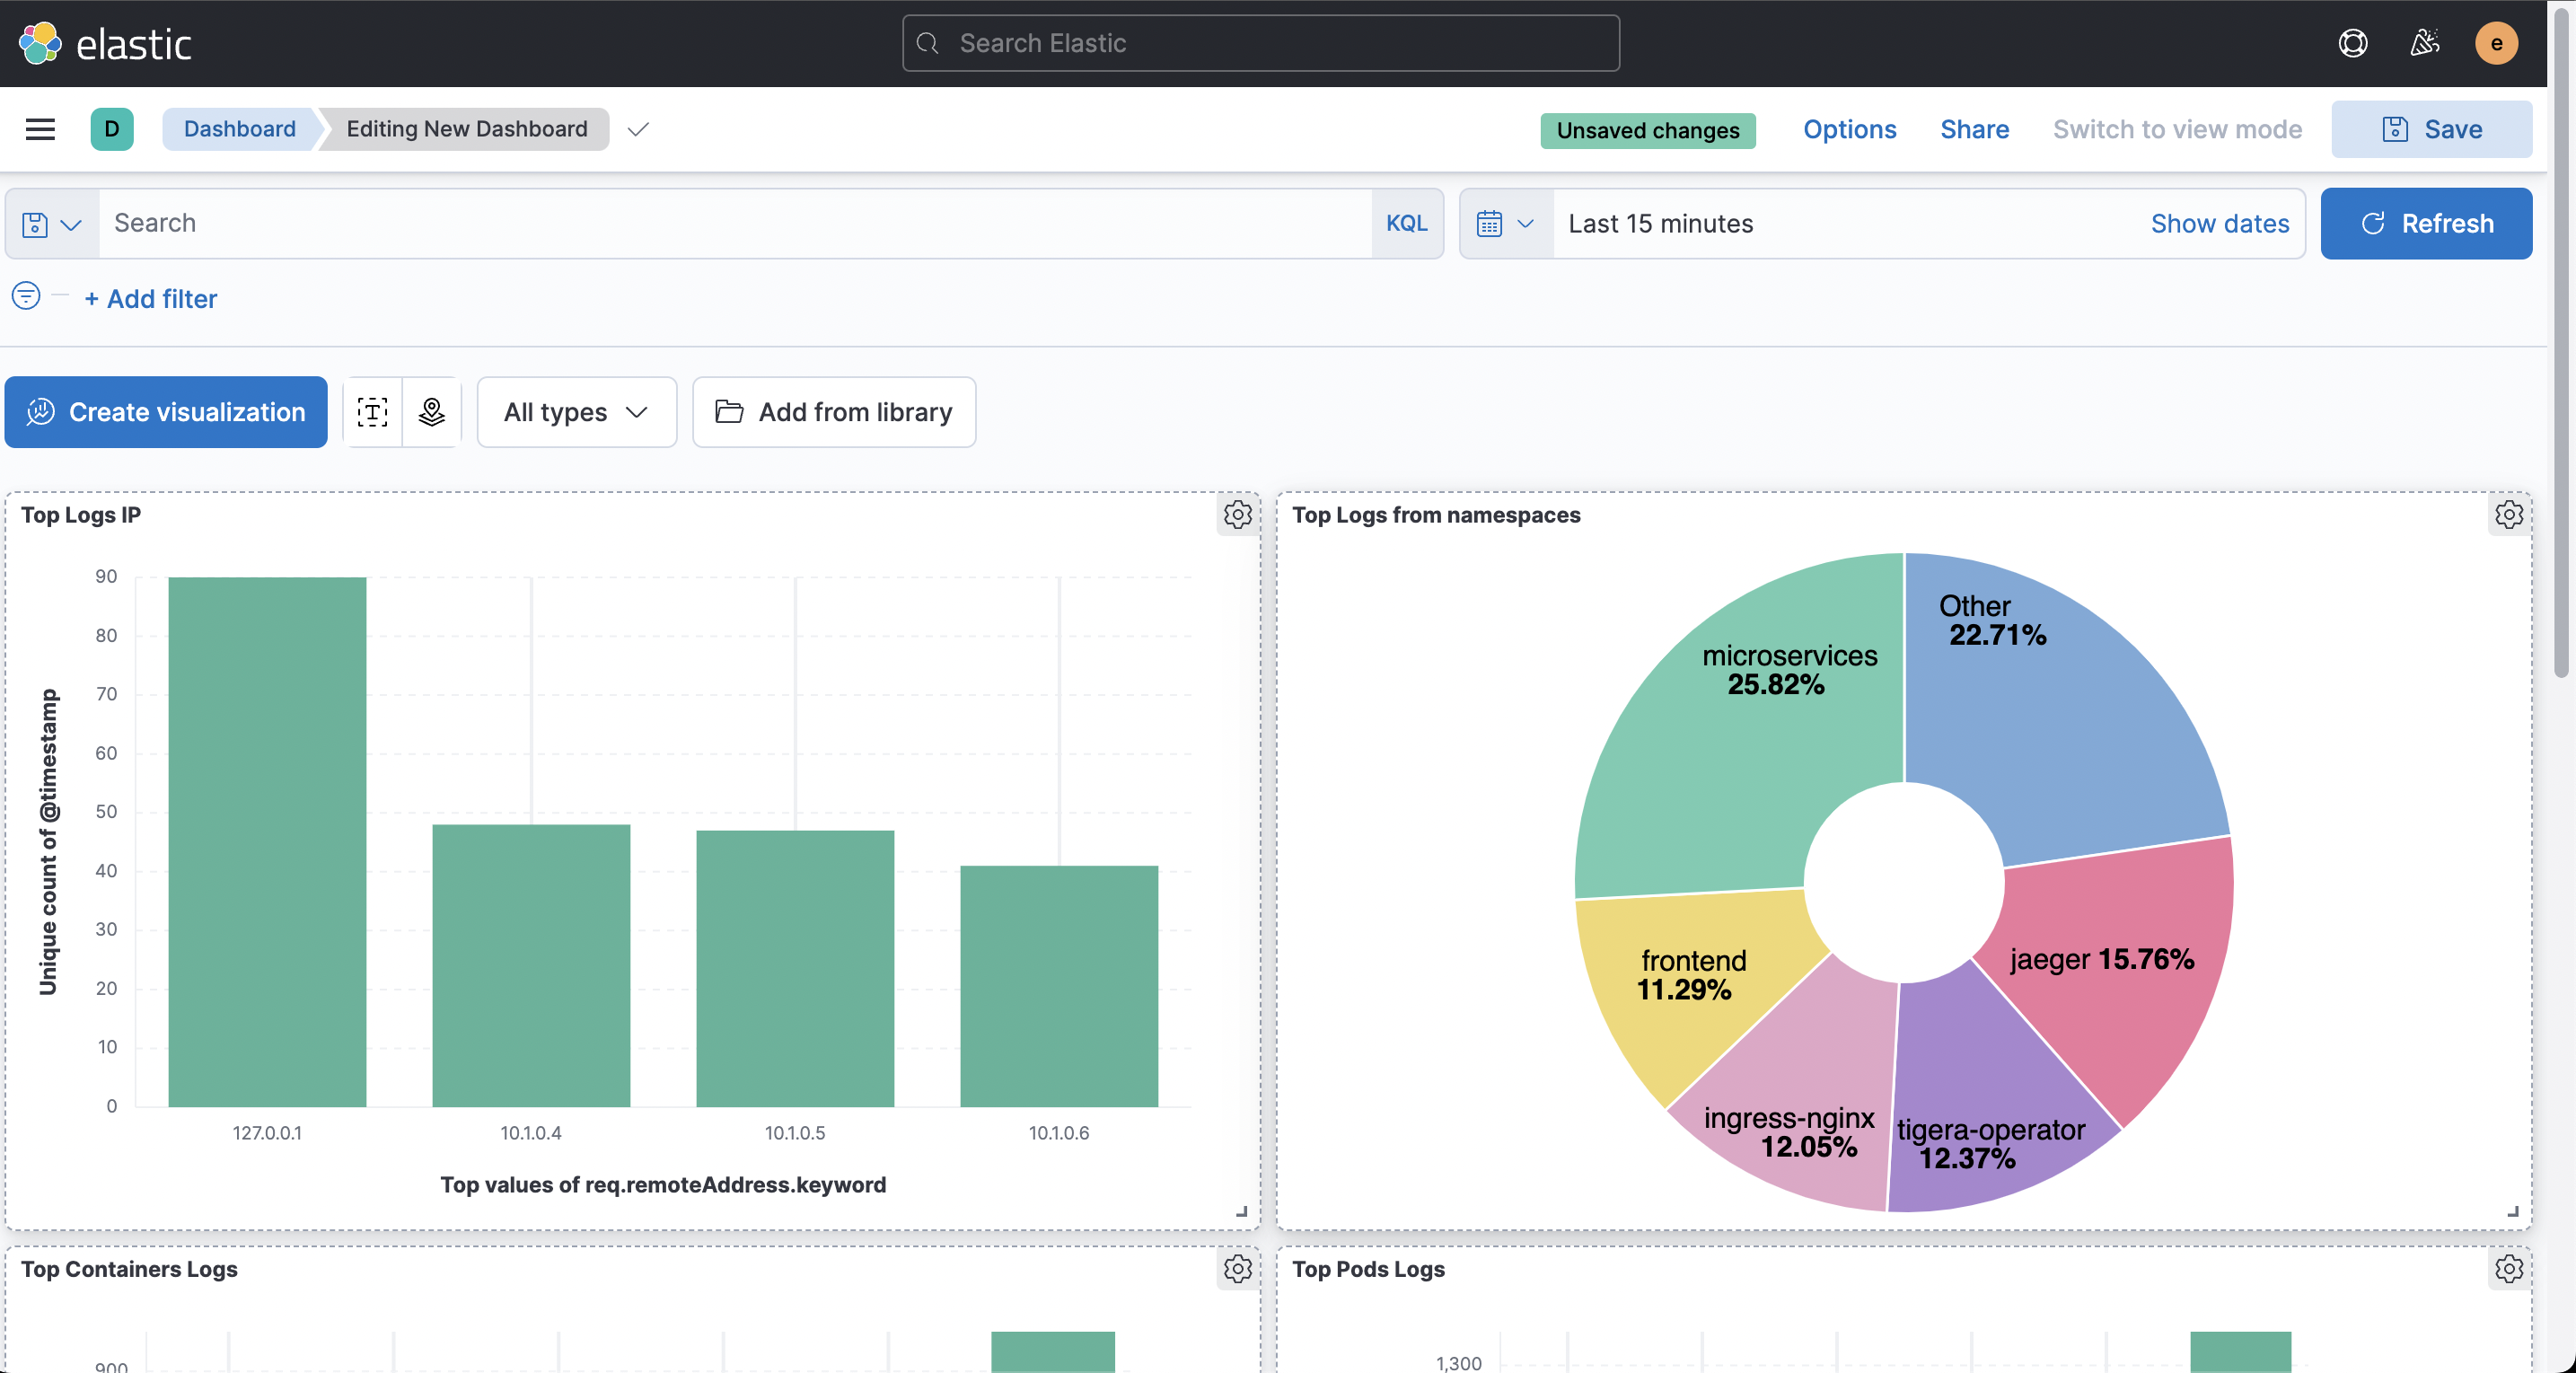This screenshot has height=1373, width=2576.
Task: Add a text markdown panel
Action: [x=372, y=412]
